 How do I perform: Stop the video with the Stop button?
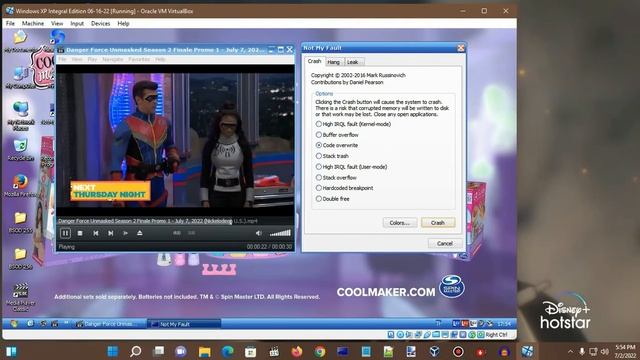[80, 233]
